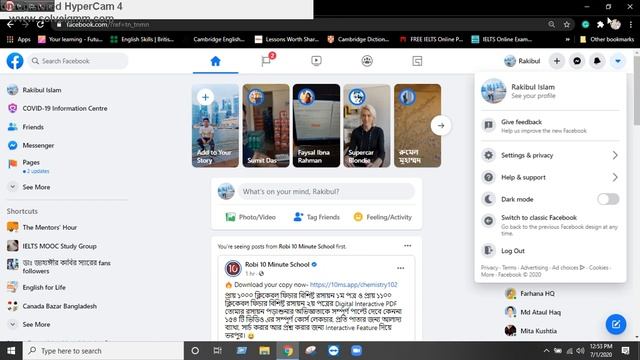Click Tag Friends post option
The image size is (640, 360).
[317, 217]
